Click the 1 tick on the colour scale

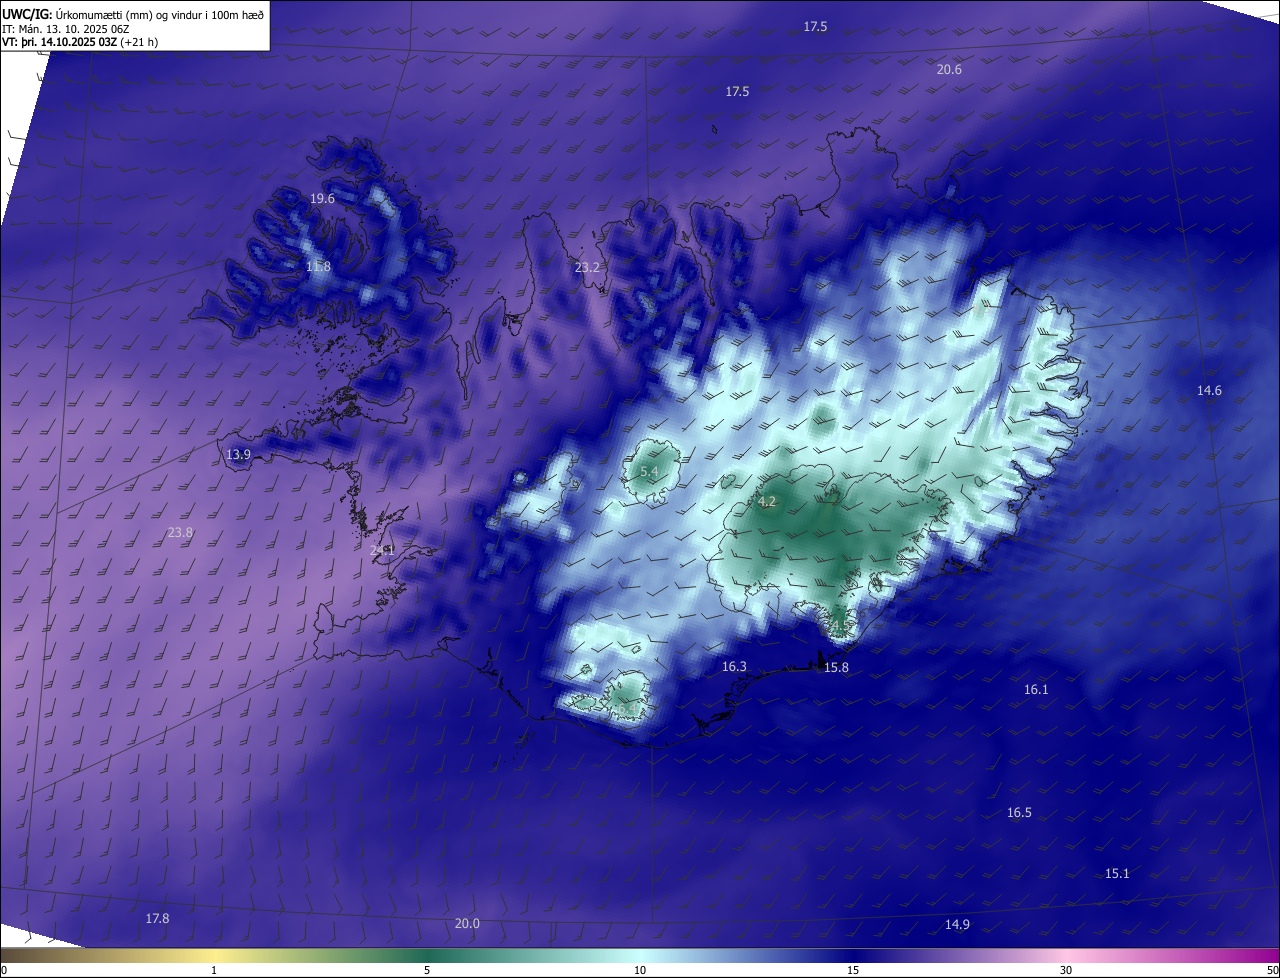pos(214,970)
